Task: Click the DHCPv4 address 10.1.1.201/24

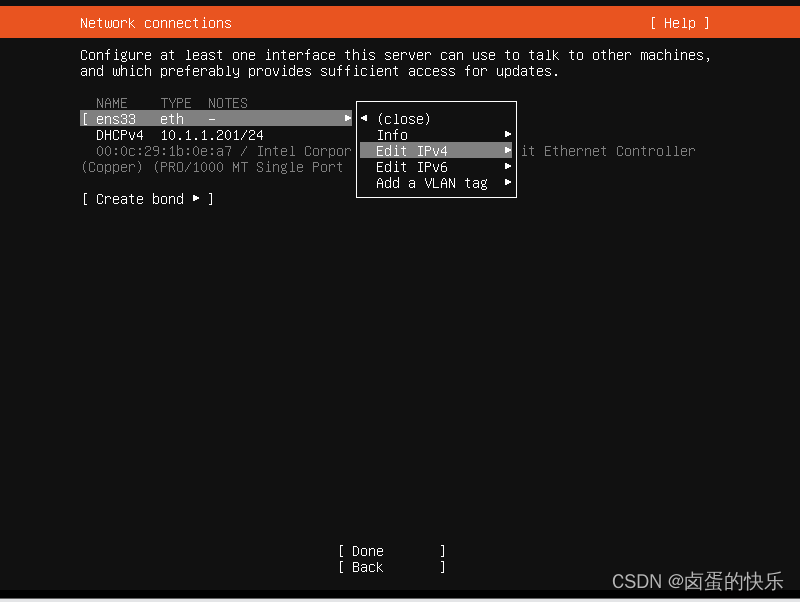Action: tap(212, 135)
